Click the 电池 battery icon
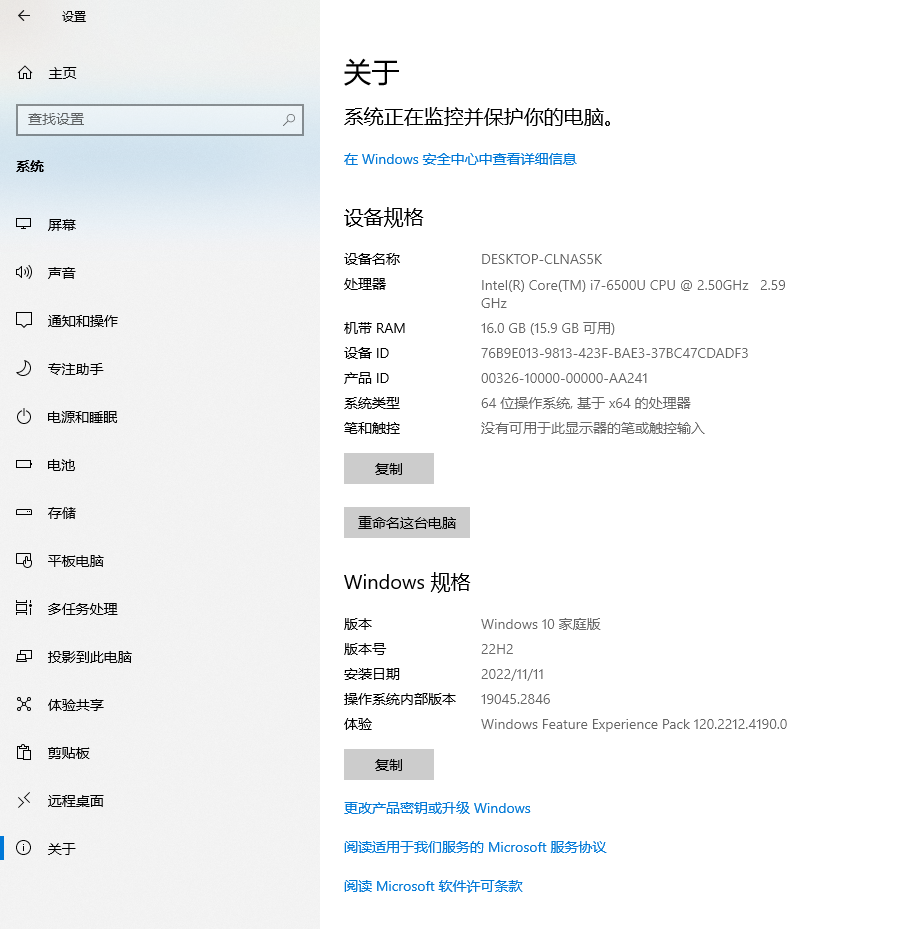This screenshot has width=920, height=929. click(x=24, y=464)
